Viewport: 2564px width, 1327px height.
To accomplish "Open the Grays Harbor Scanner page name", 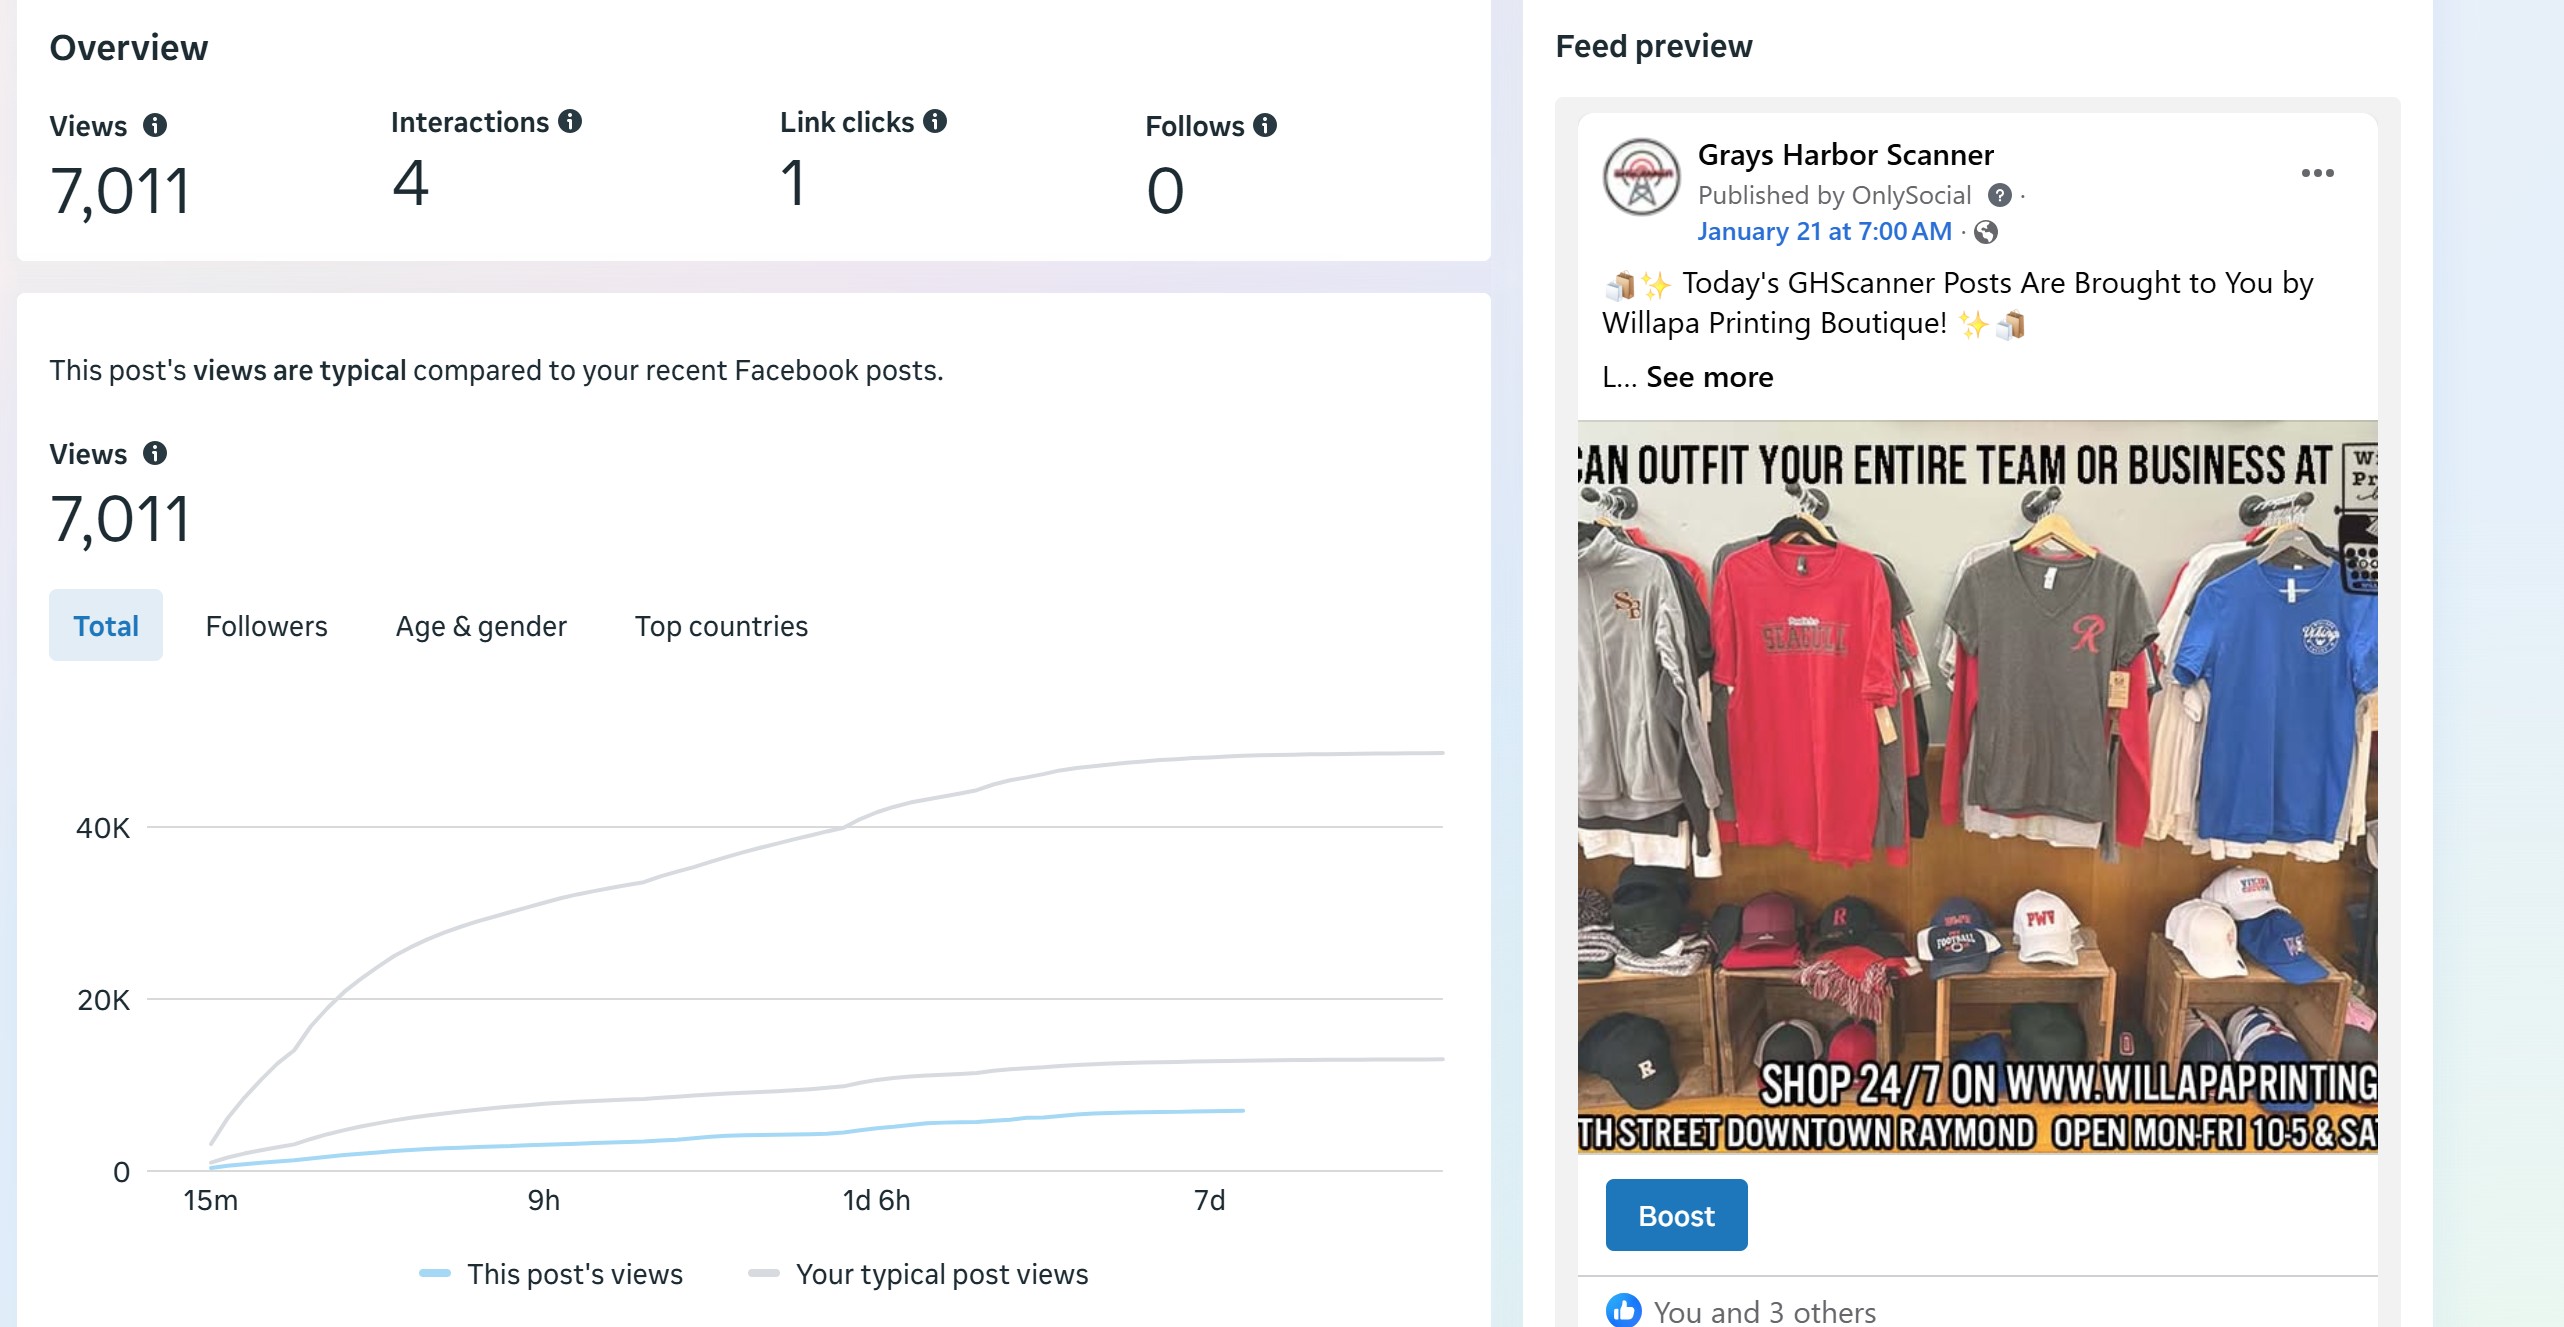I will click(1845, 155).
